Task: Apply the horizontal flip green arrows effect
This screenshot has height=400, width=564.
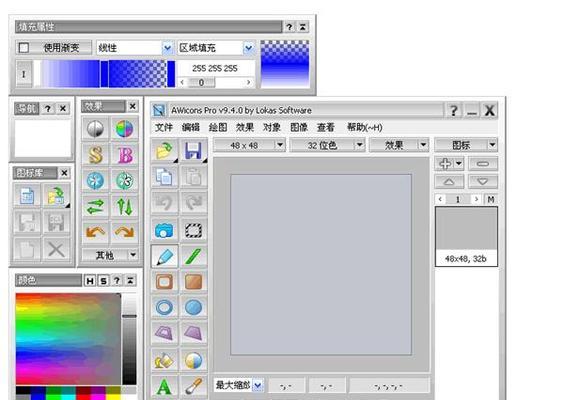Action: coord(95,206)
